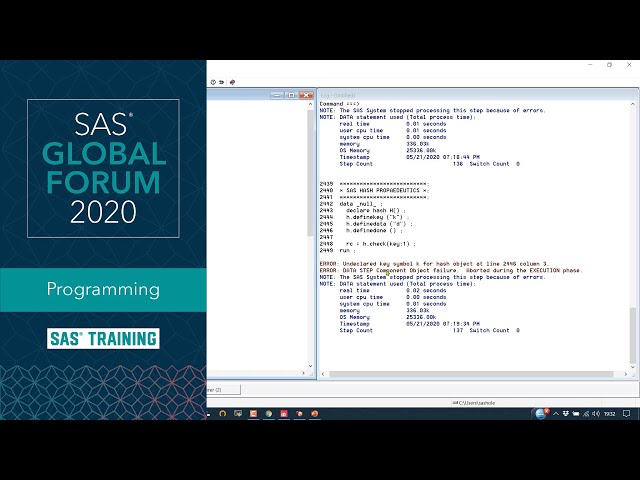Click the circled exclamation Break toolbar icon
Viewport: 640px width, 480px height.
click(x=213, y=82)
